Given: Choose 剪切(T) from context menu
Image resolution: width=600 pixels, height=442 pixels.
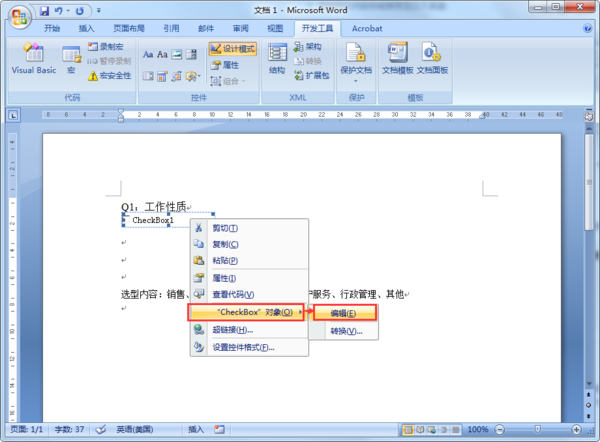Looking at the screenshot, I should pyautogui.click(x=249, y=228).
